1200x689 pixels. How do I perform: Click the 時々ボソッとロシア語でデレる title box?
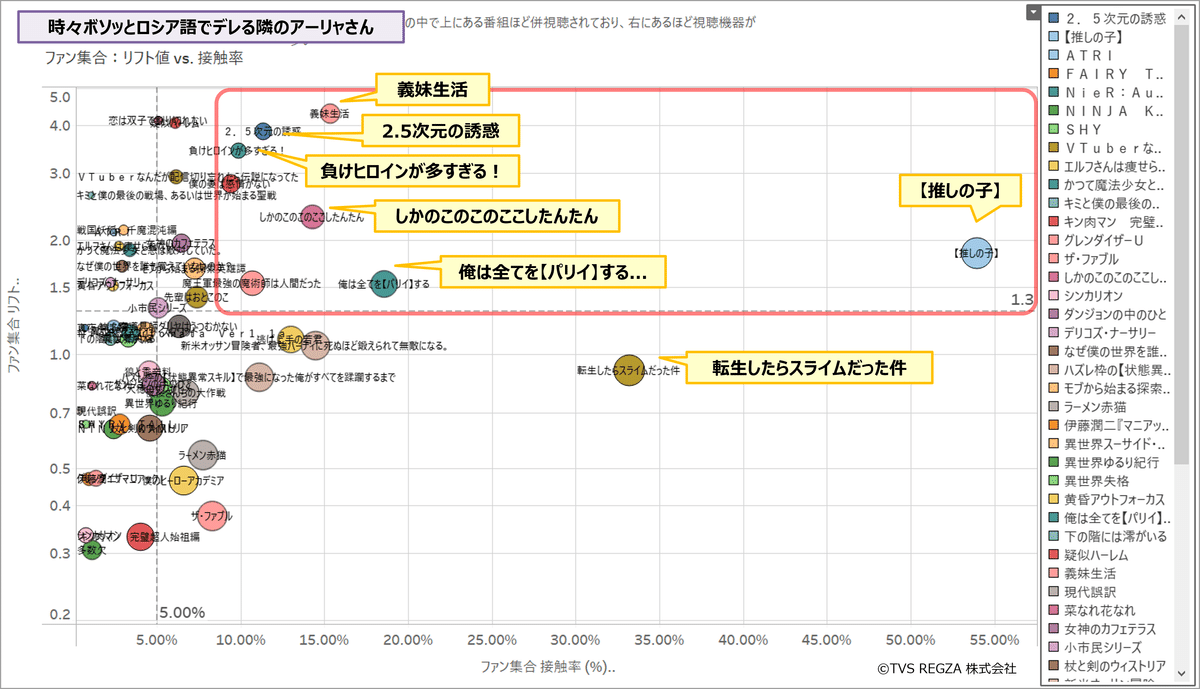pos(211,28)
